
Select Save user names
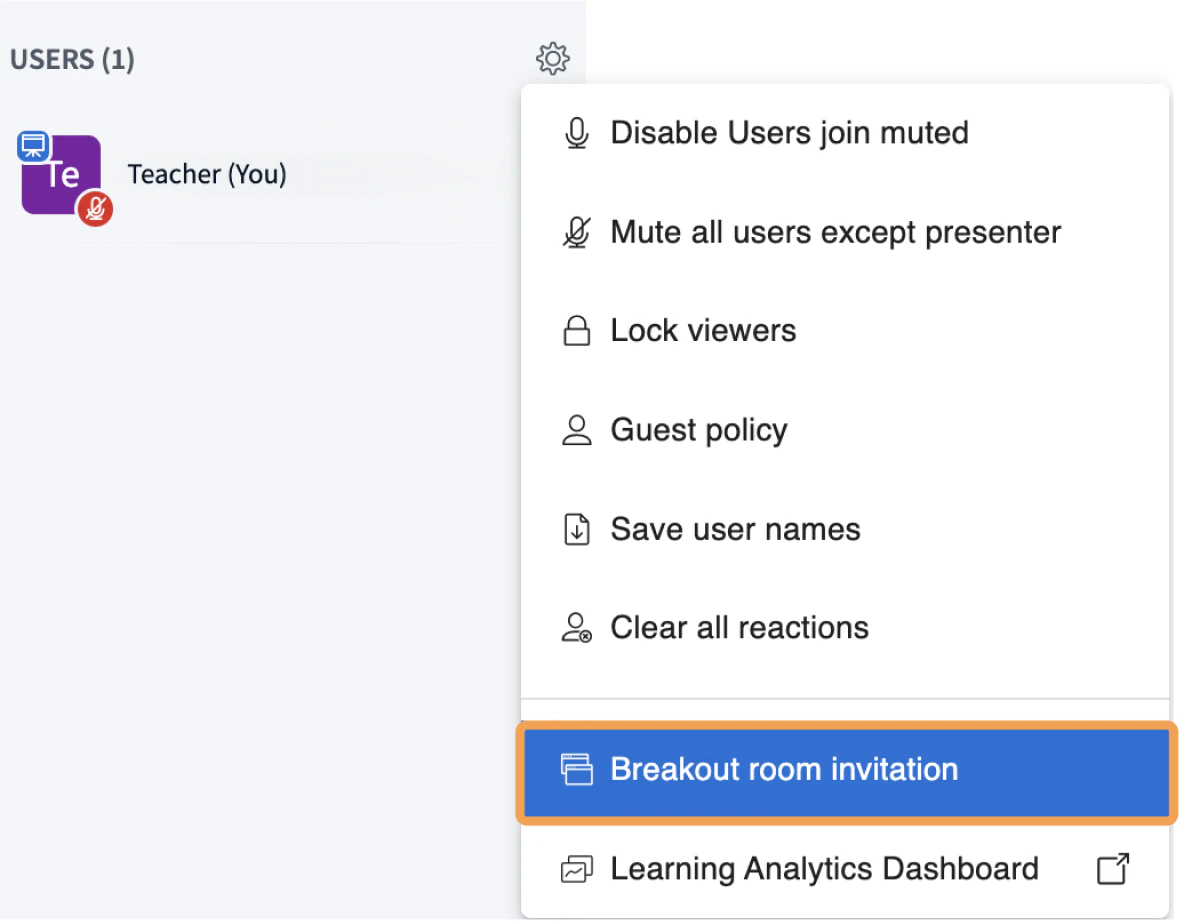[x=735, y=529]
